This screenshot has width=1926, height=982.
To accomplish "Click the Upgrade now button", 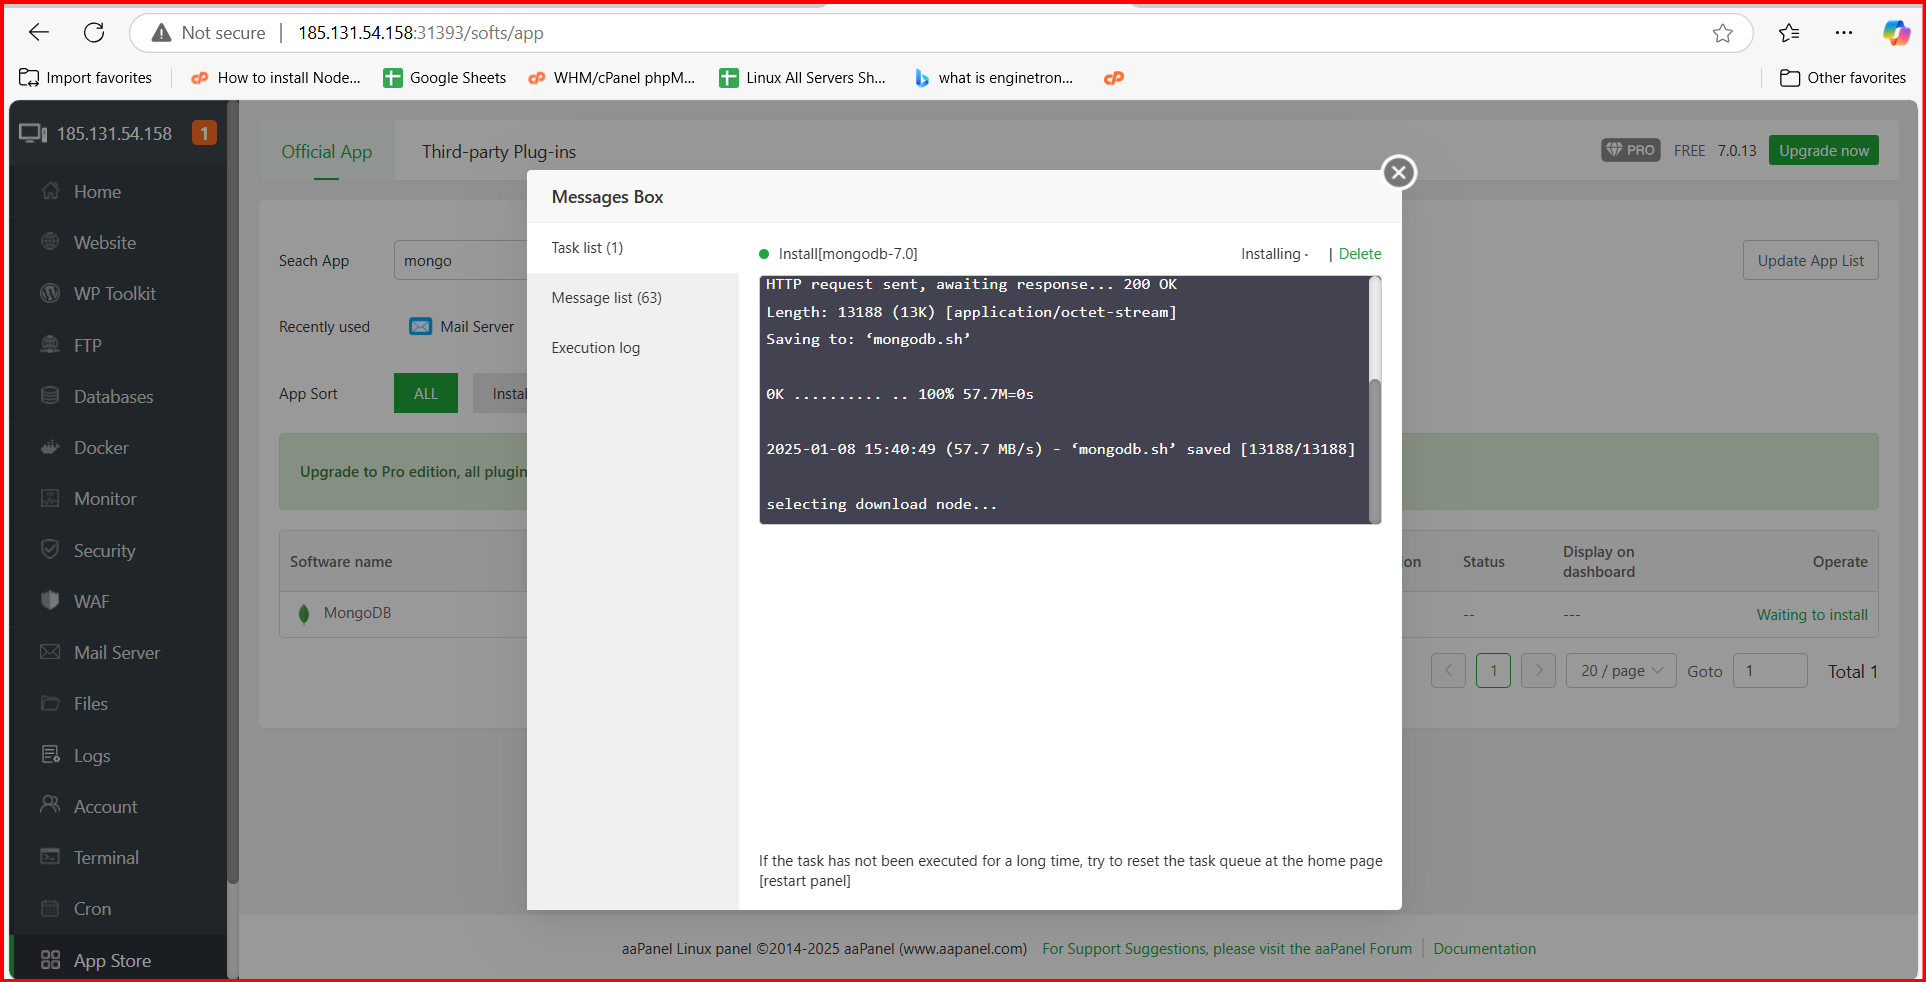I will click(x=1824, y=150).
